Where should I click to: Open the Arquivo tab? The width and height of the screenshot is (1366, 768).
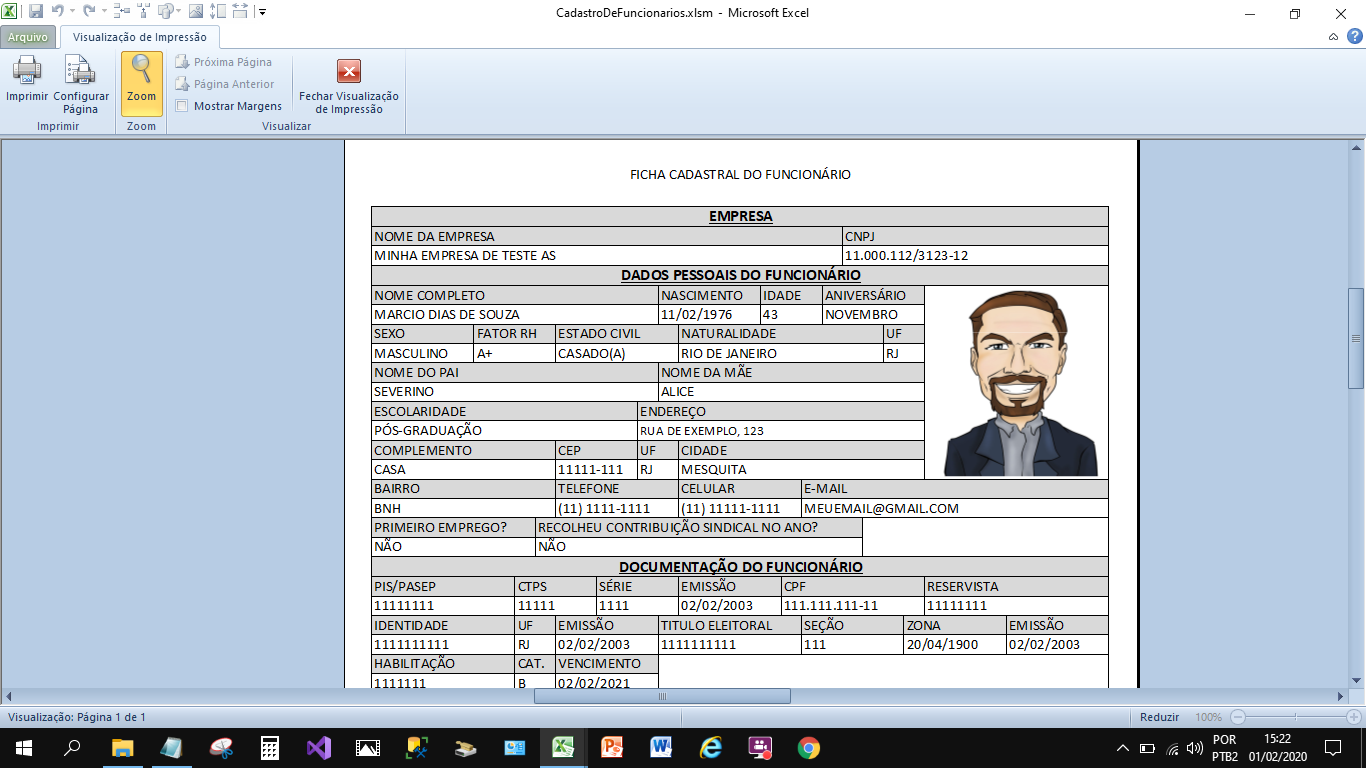28,37
